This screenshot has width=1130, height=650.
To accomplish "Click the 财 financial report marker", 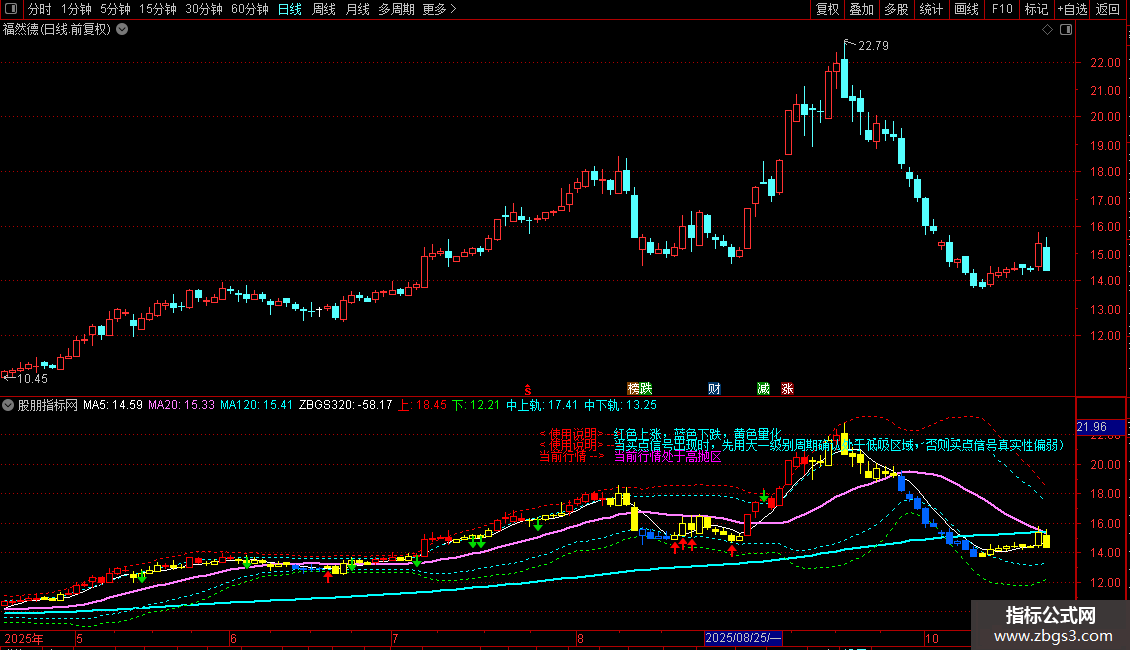I will tap(714, 388).
